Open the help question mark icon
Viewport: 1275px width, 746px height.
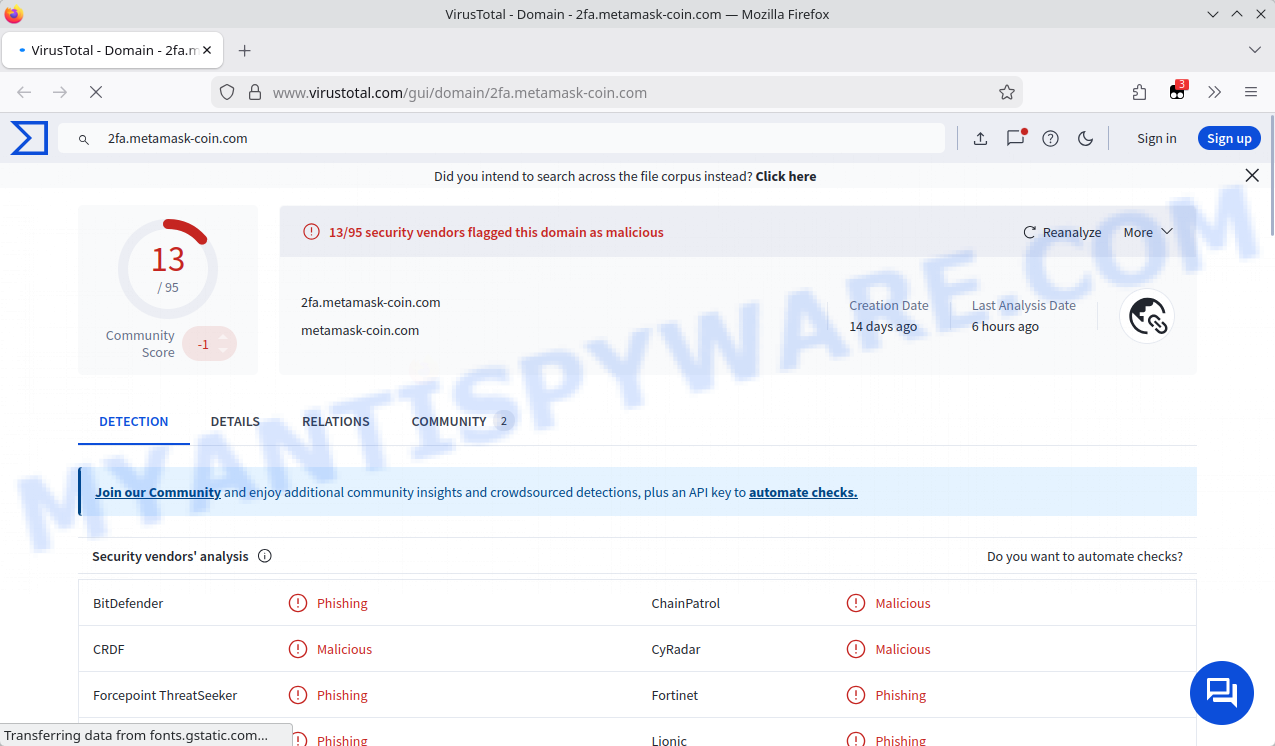[1050, 139]
